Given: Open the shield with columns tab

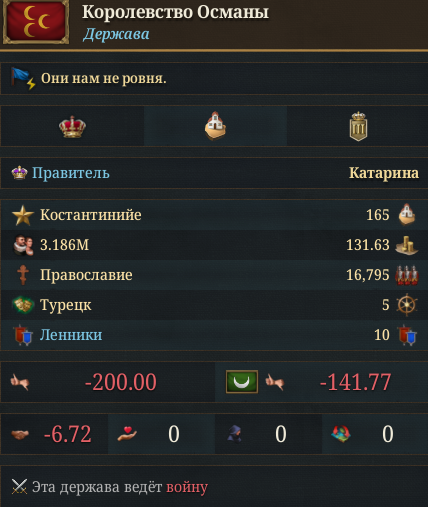Looking at the screenshot, I should point(358,126).
